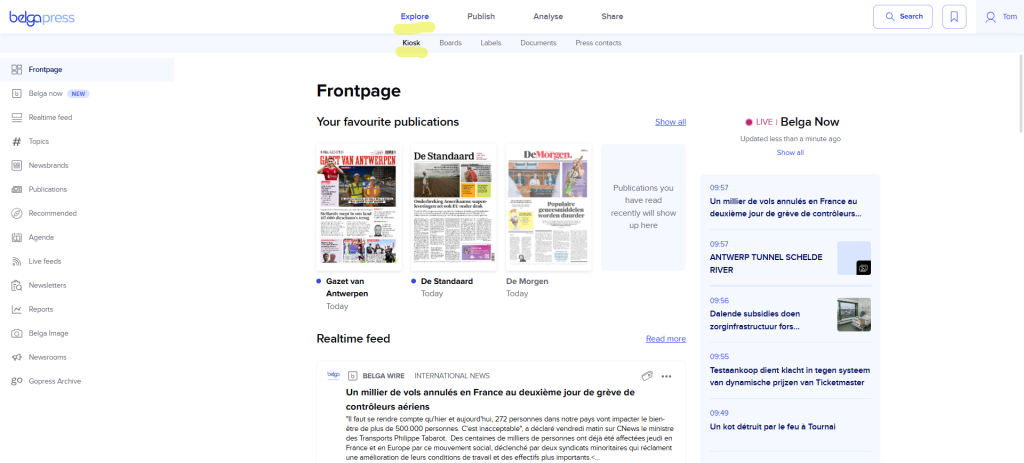
Task: Click the Gazet van Antwerpen title text
Action: coord(347,287)
